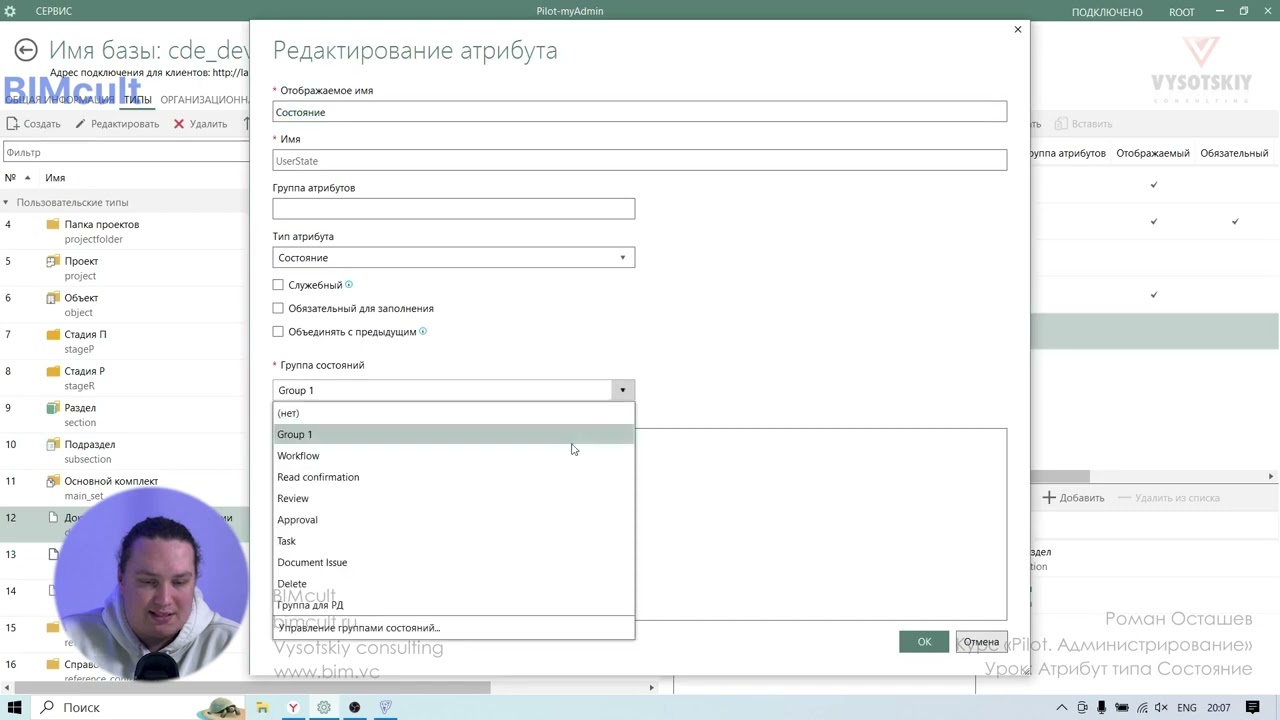
Task: Choose Approval option in list
Action: [x=453, y=520]
